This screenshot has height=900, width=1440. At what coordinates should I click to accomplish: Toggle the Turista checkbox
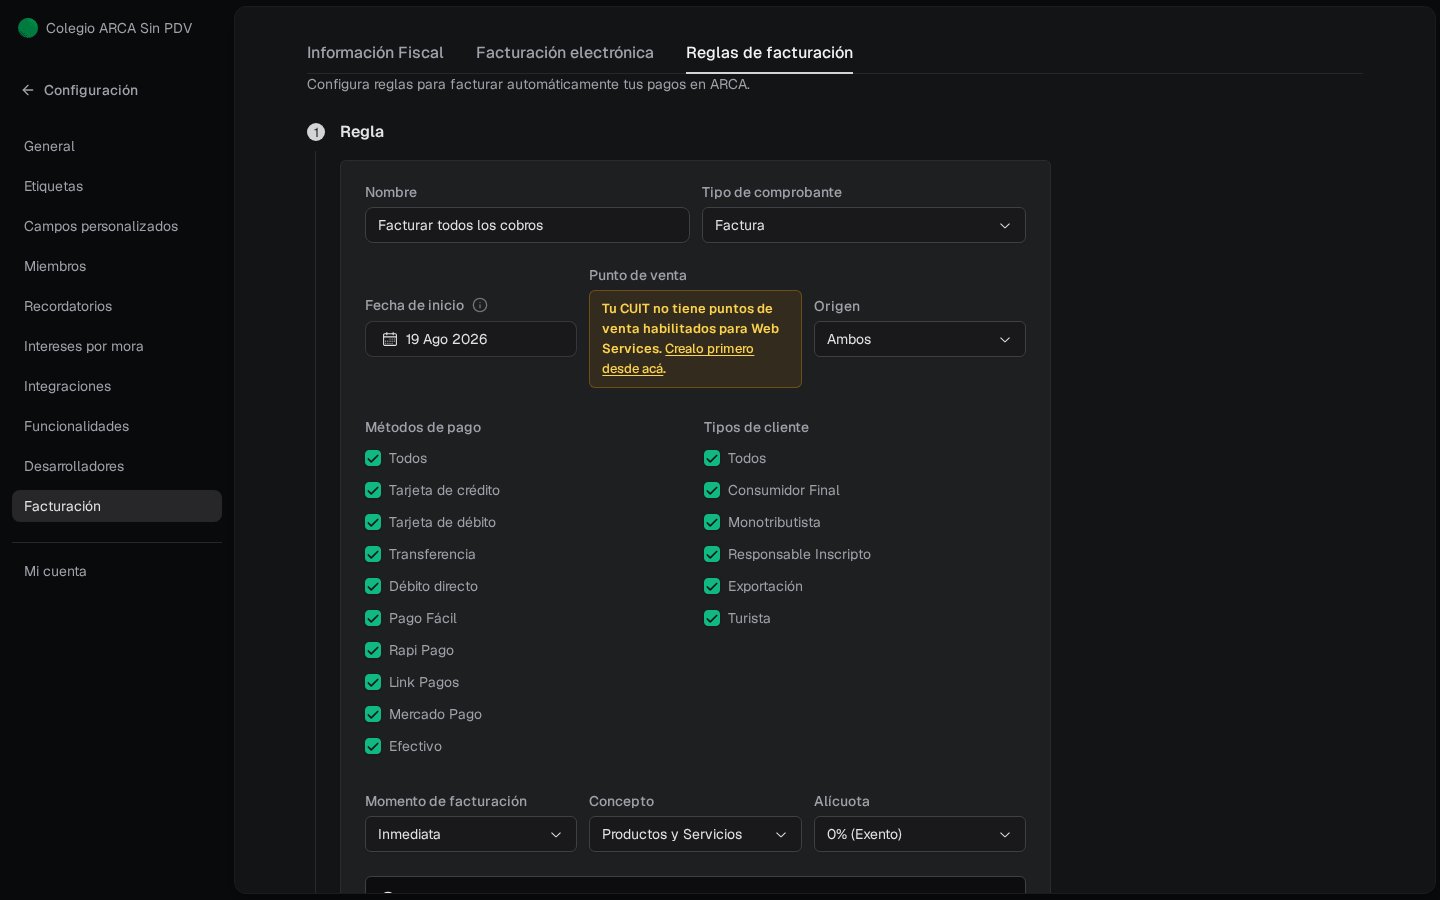pyautogui.click(x=712, y=618)
